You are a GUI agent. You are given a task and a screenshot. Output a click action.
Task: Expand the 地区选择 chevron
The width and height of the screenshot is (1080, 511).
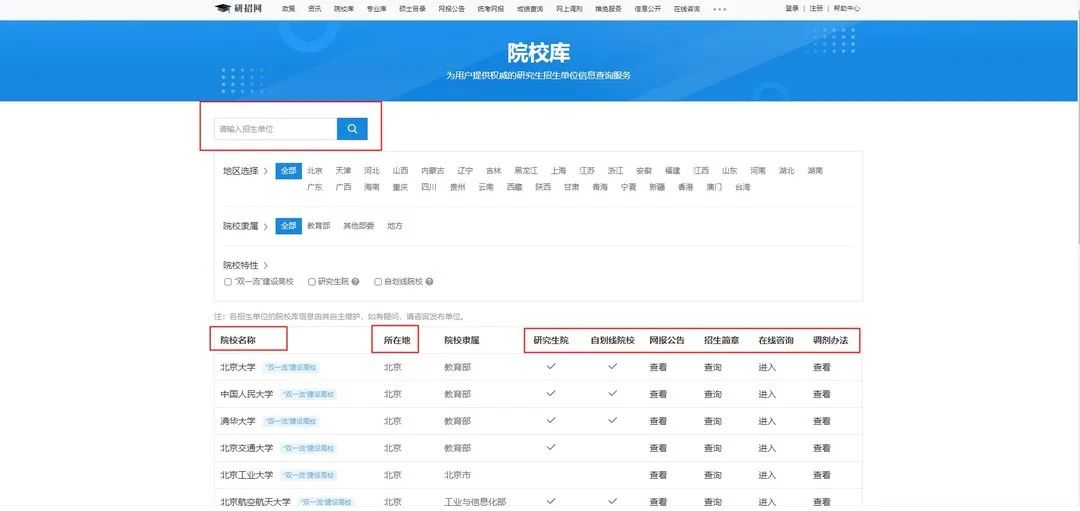[265, 171]
